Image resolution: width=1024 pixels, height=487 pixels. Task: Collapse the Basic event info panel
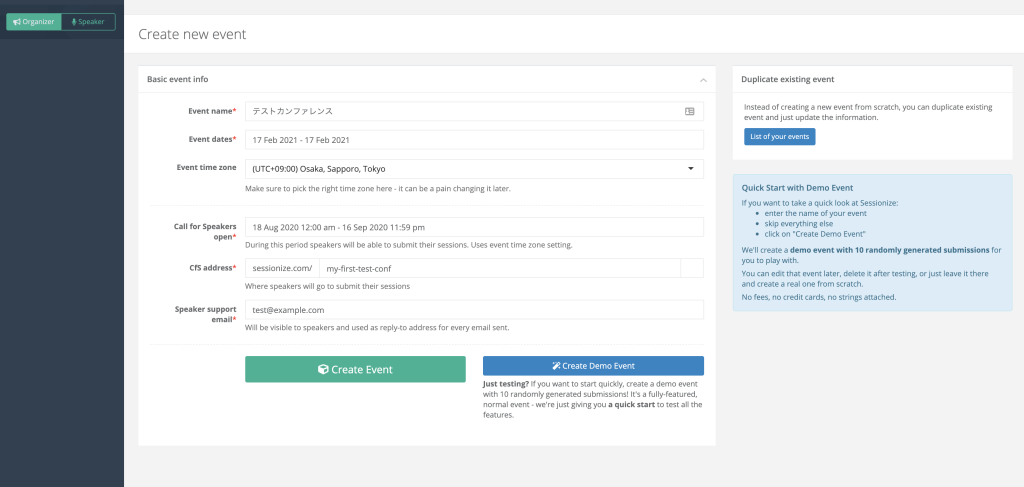tap(703, 79)
